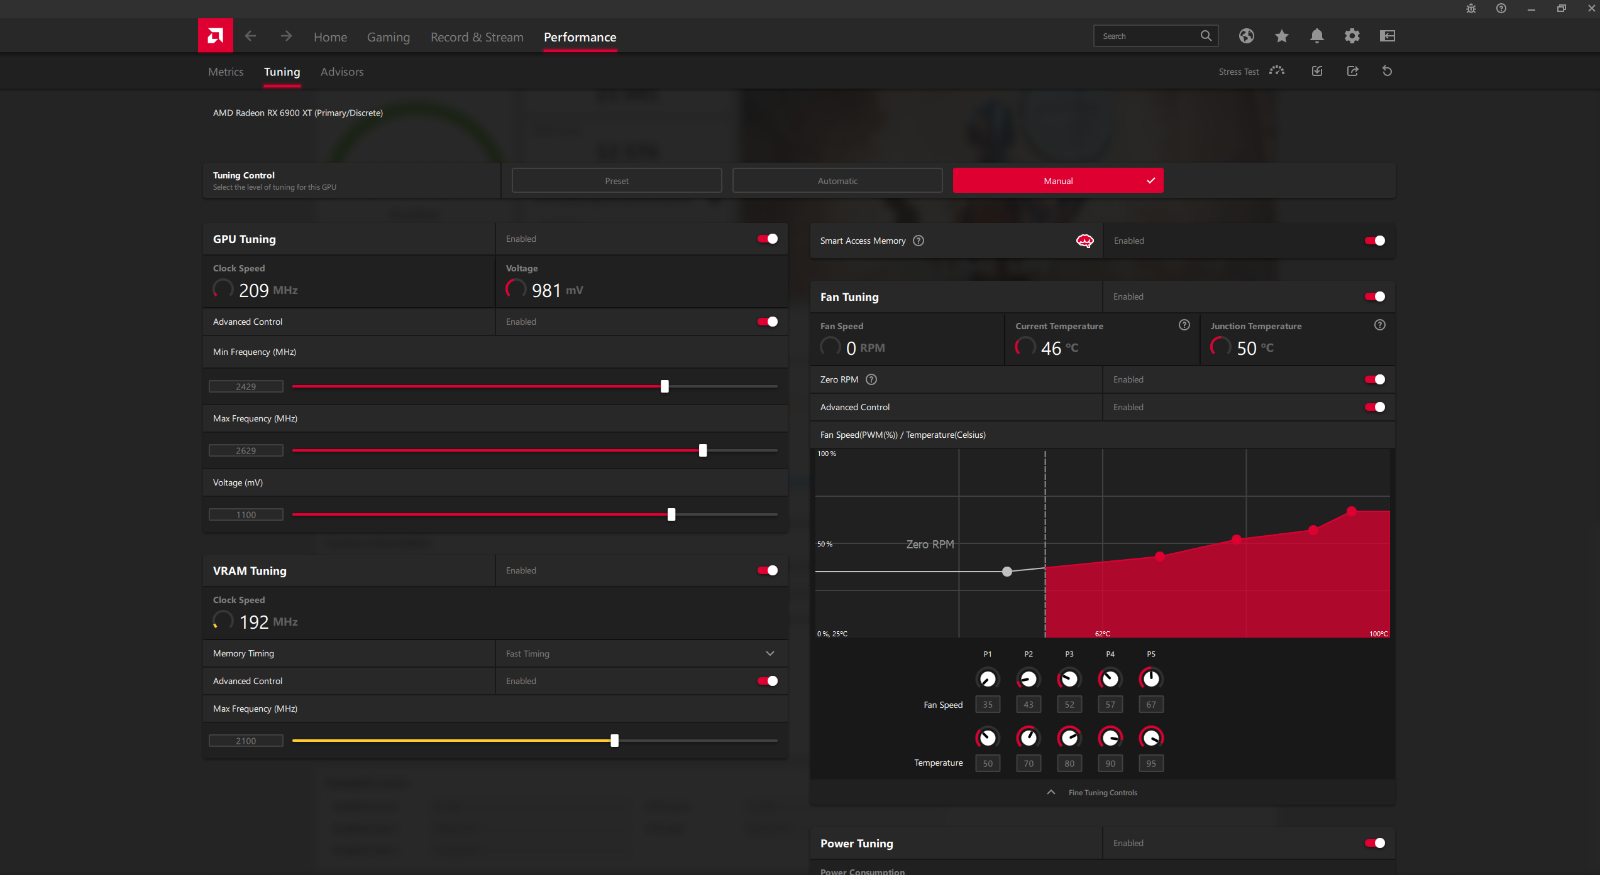Click the AMD logo icon

click(x=215, y=36)
